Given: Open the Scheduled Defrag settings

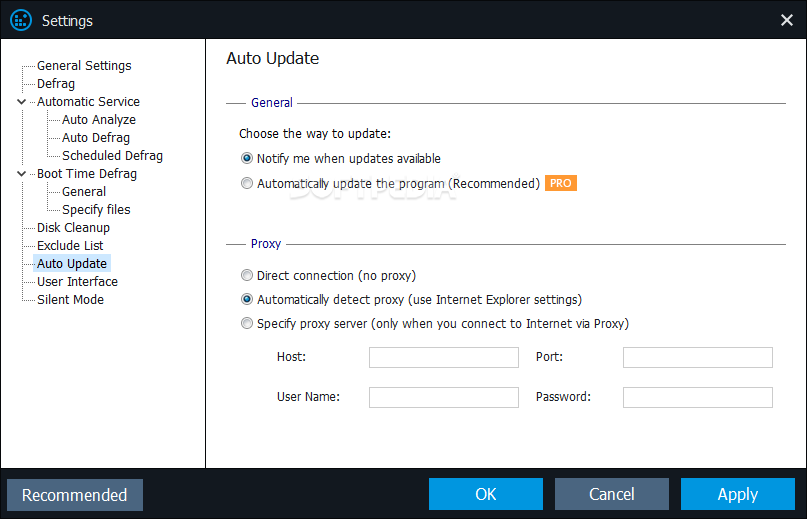Looking at the screenshot, I should tap(112, 155).
